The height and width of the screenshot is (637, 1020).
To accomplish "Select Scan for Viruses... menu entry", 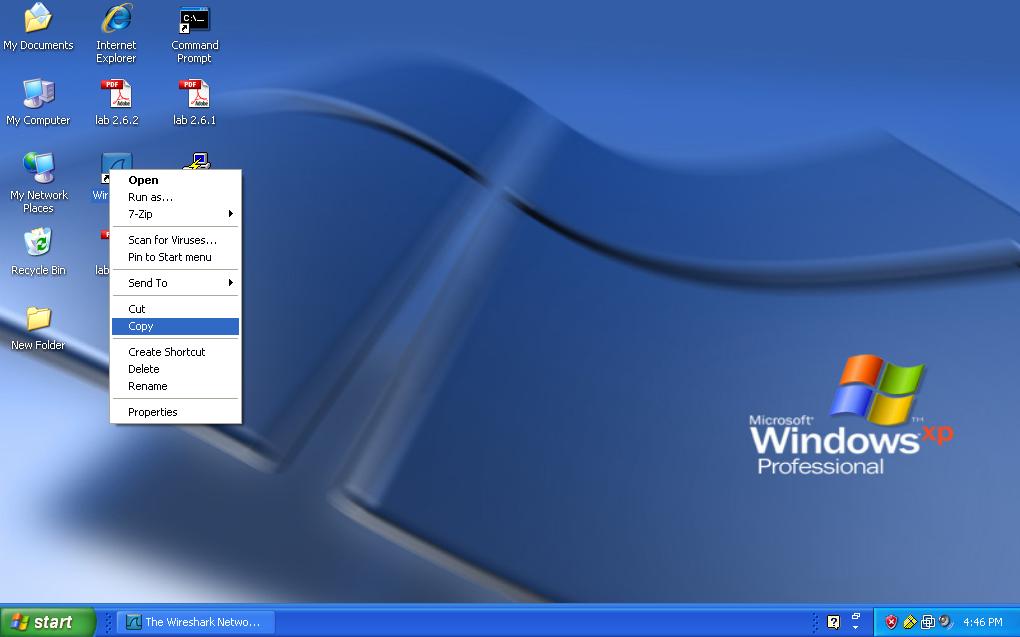I will coord(175,240).
